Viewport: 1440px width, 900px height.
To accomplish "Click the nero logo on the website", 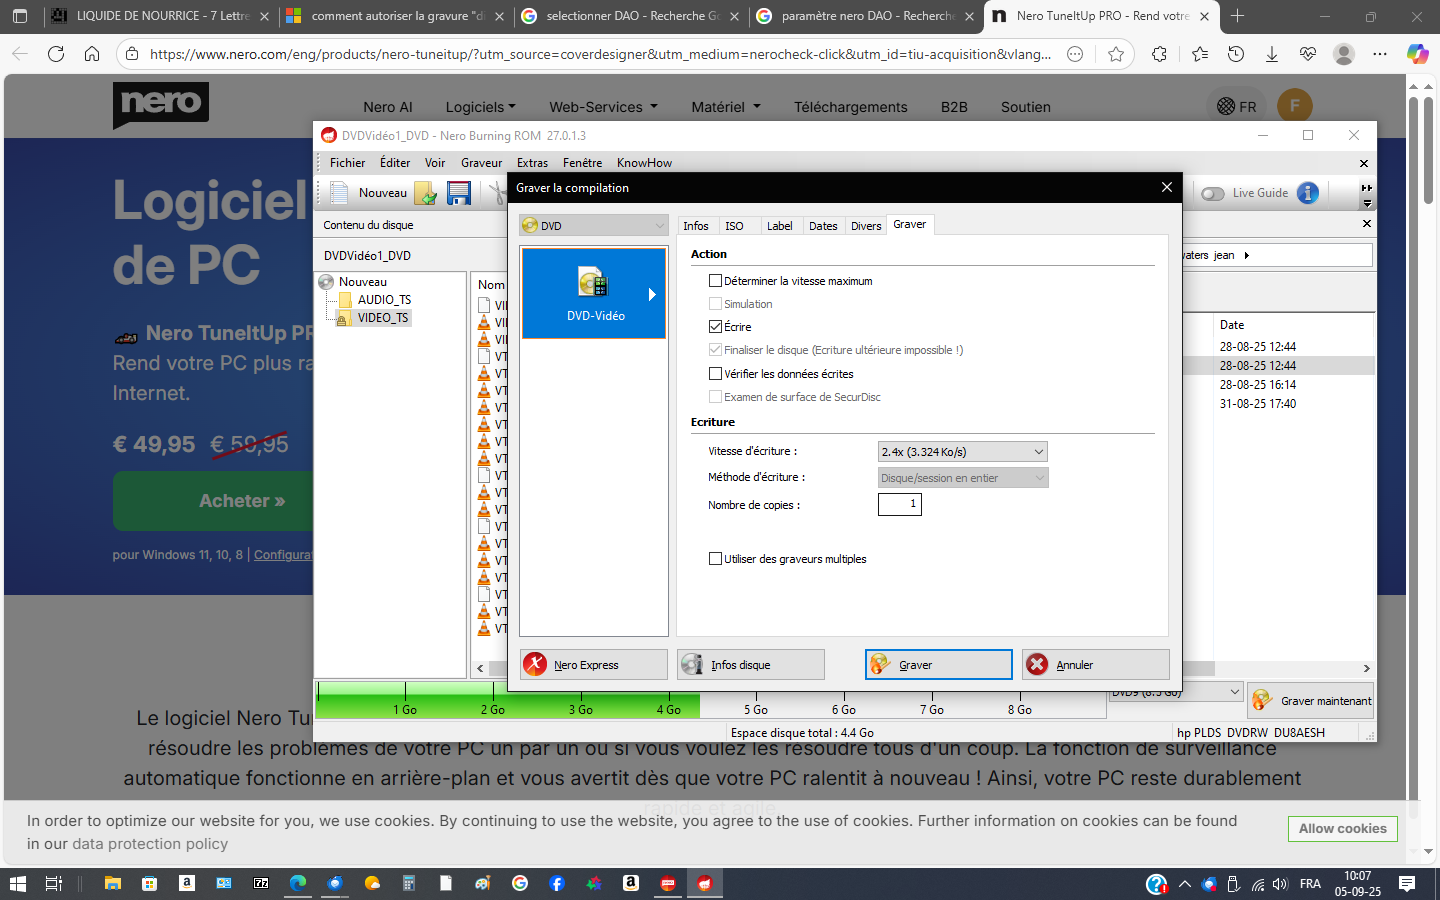I will [161, 105].
